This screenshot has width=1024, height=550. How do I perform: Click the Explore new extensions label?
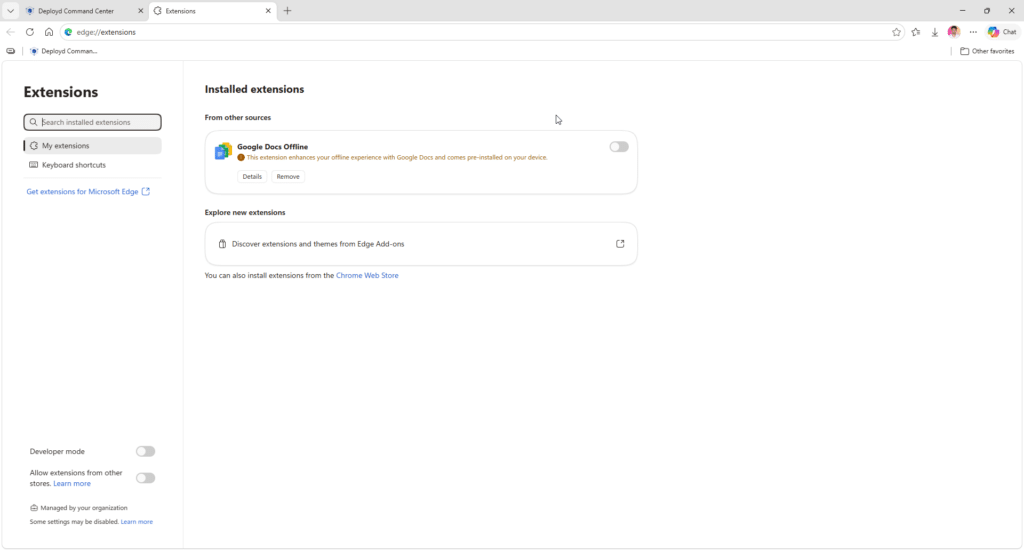pos(245,212)
